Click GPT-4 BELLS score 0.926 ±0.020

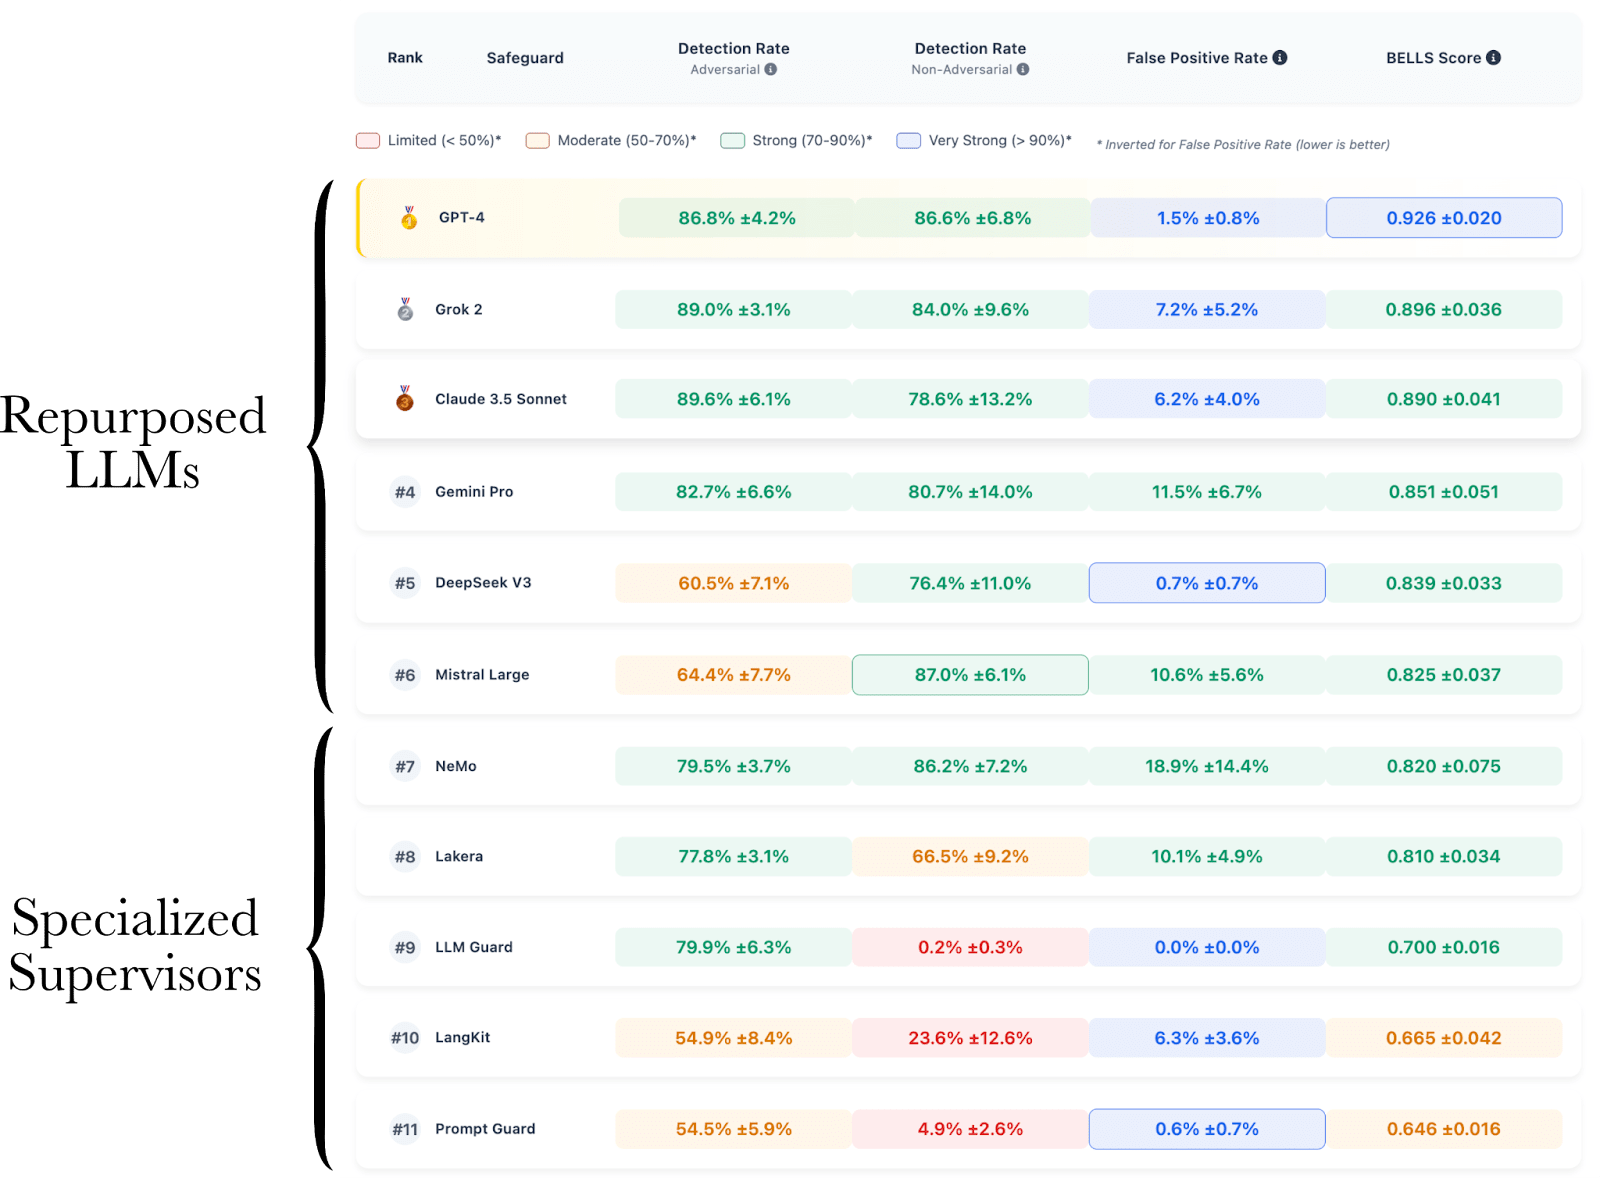point(1444,218)
